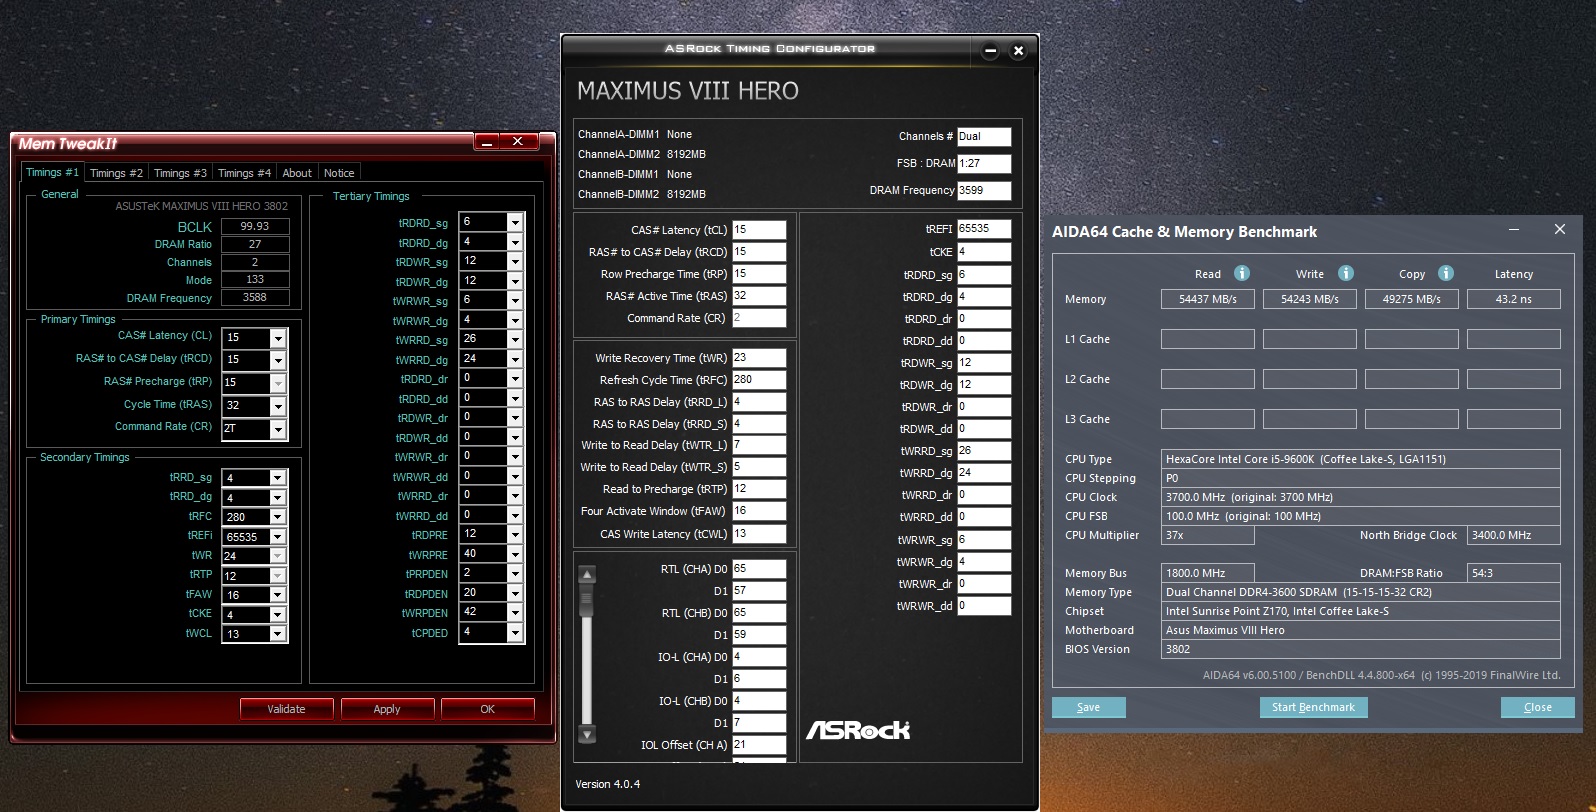Screen dimensions: 1596x812
Task: Click Memory Write result 54243 MB/s
Action: [1310, 299]
